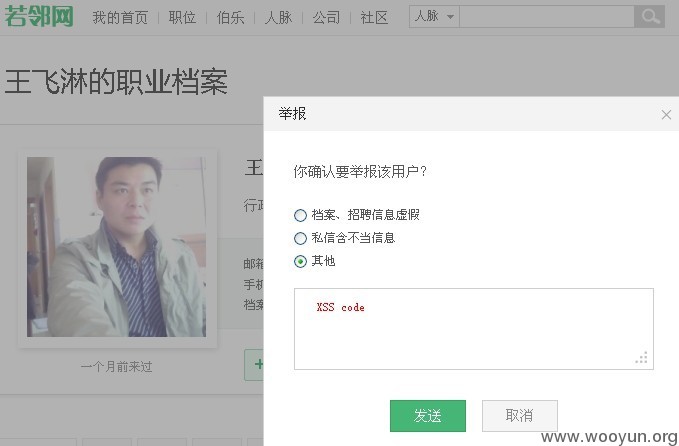Go to 职位 navigation item
This screenshot has width=679, height=446.
coord(182,18)
